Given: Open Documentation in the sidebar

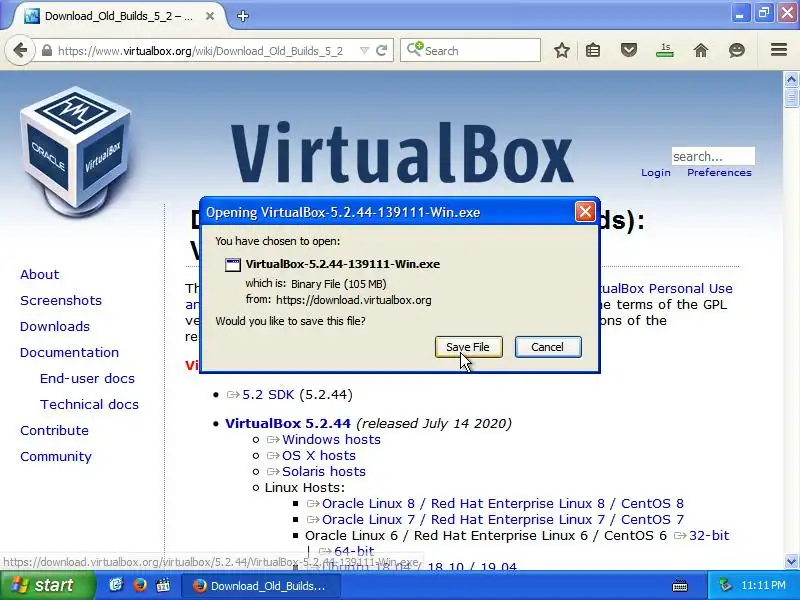Looking at the screenshot, I should (x=69, y=353).
